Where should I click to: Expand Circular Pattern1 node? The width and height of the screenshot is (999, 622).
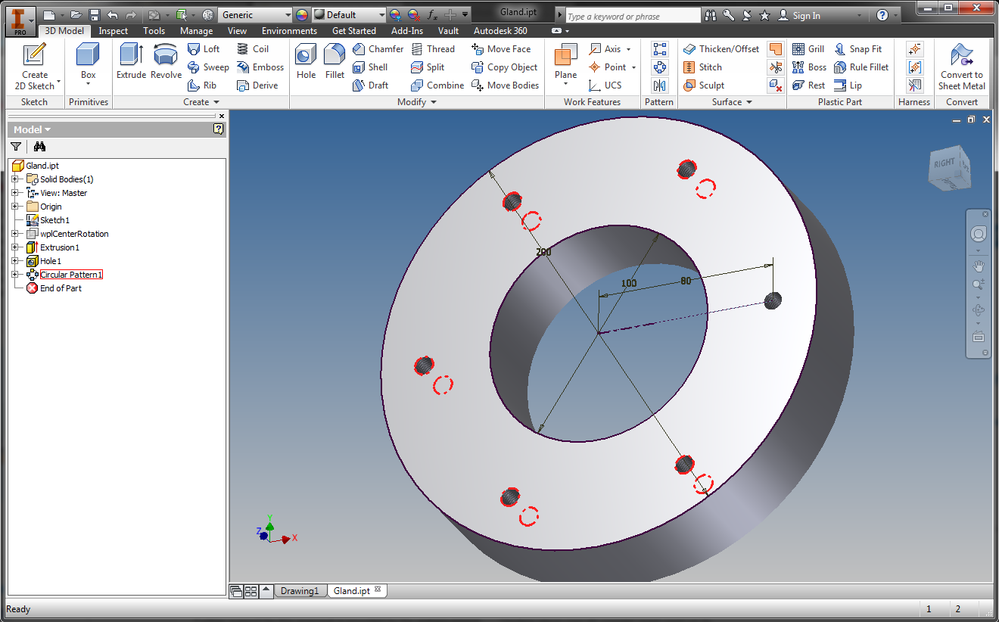(x=15, y=275)
